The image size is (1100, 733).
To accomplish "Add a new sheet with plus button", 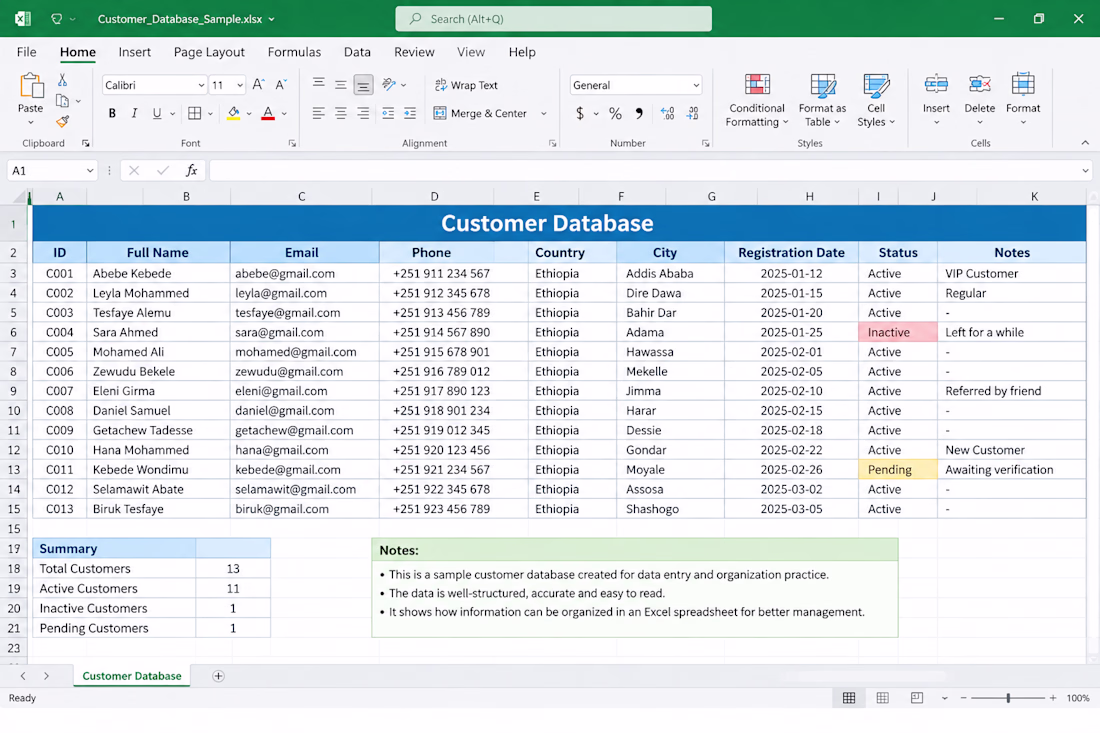I will [218, 676].
